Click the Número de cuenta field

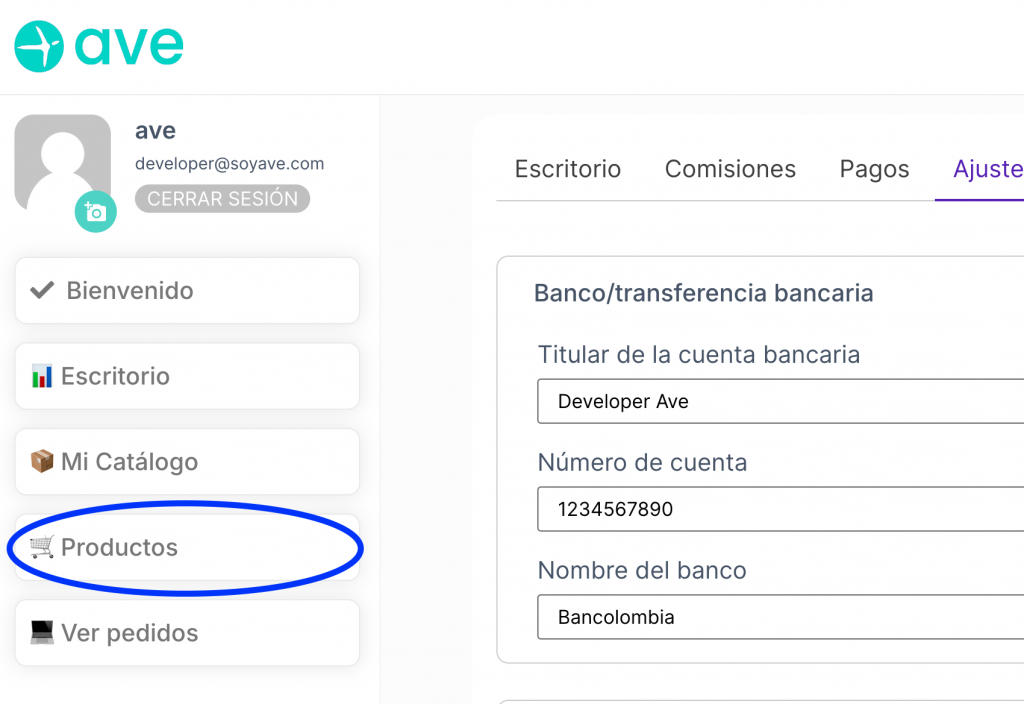[x=780, y=509]
